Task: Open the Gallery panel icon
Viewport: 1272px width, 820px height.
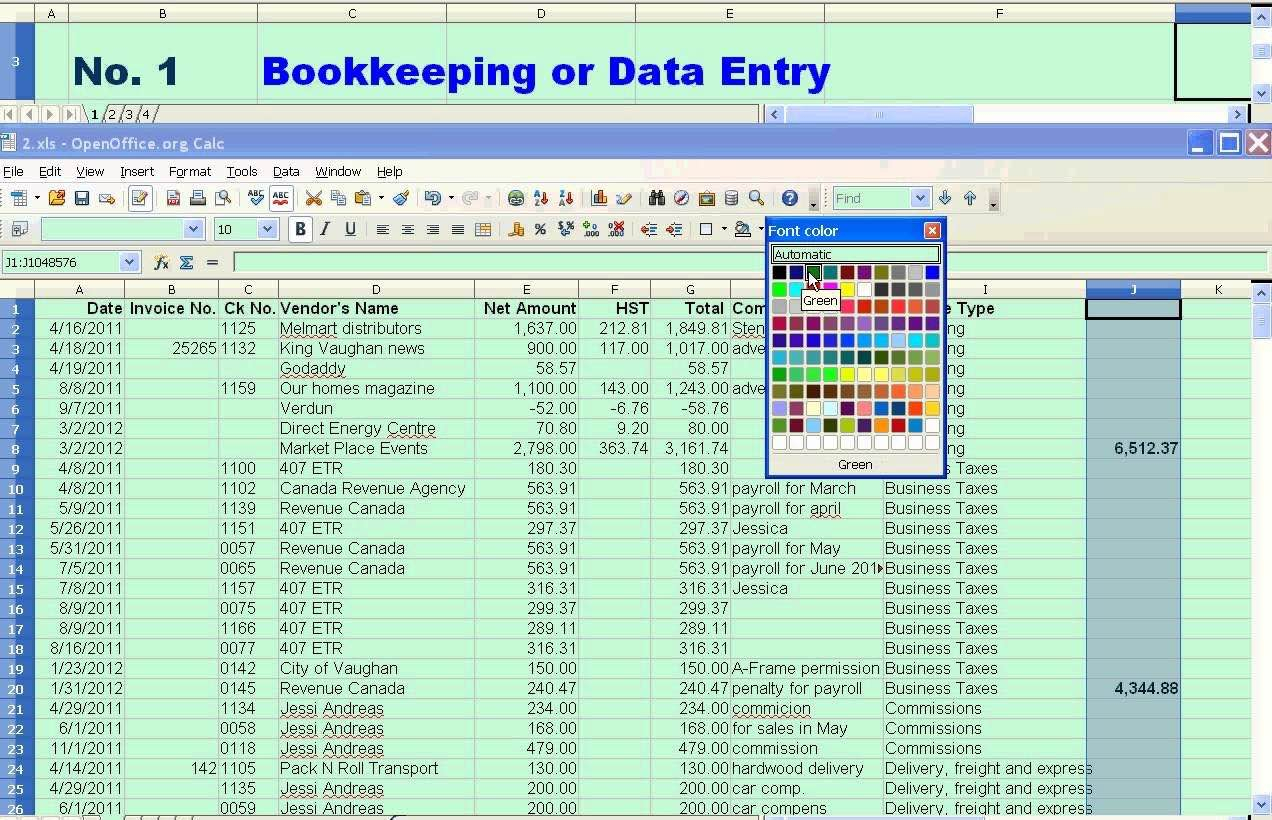Action: pos(707,198)
